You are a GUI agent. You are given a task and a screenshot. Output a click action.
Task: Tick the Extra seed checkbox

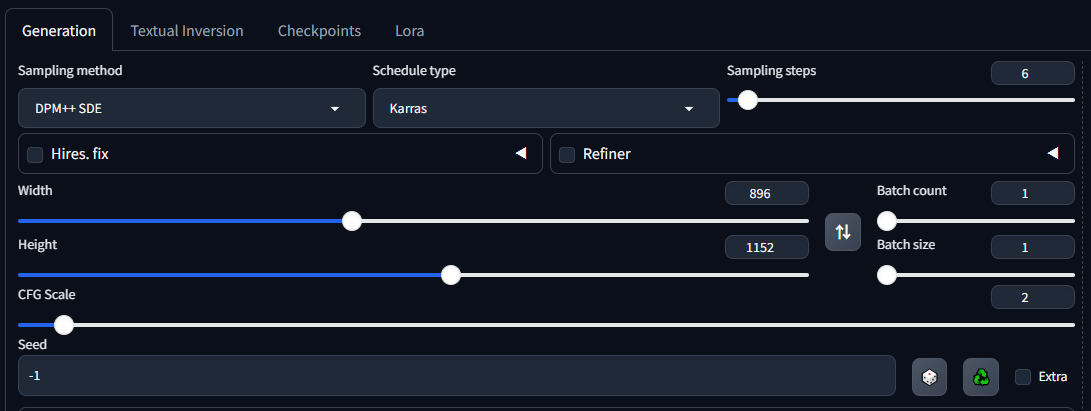pyautogui.click(x=1023, y=377)
